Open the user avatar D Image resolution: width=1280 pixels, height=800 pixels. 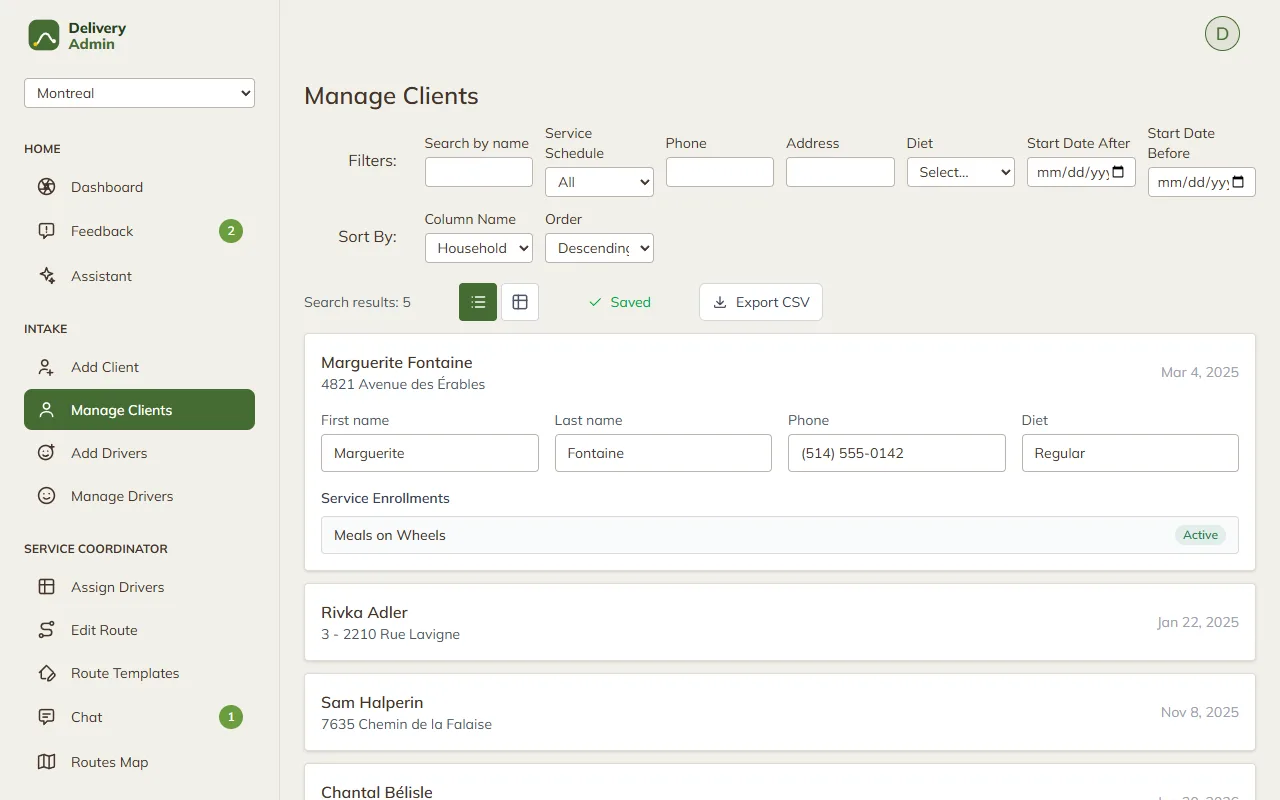[x=1222, y=33]
